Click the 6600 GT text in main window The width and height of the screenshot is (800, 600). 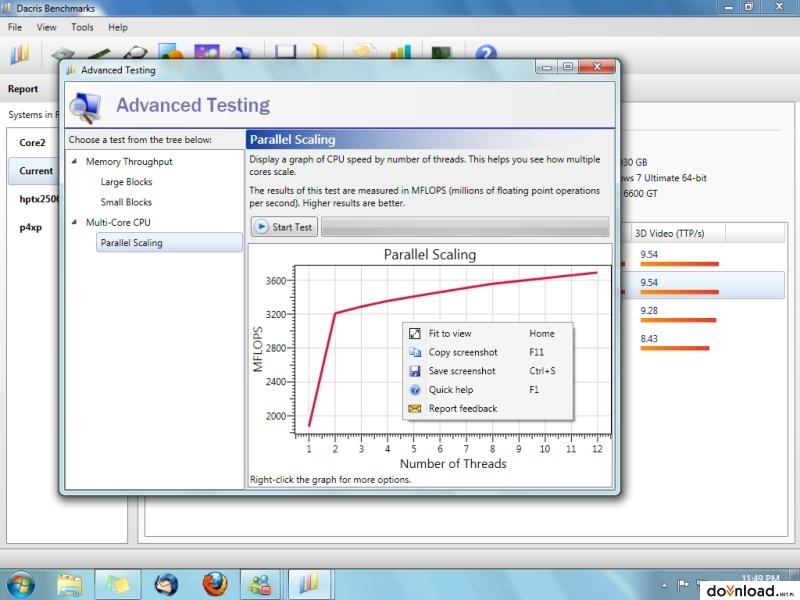tap(640, 193)
